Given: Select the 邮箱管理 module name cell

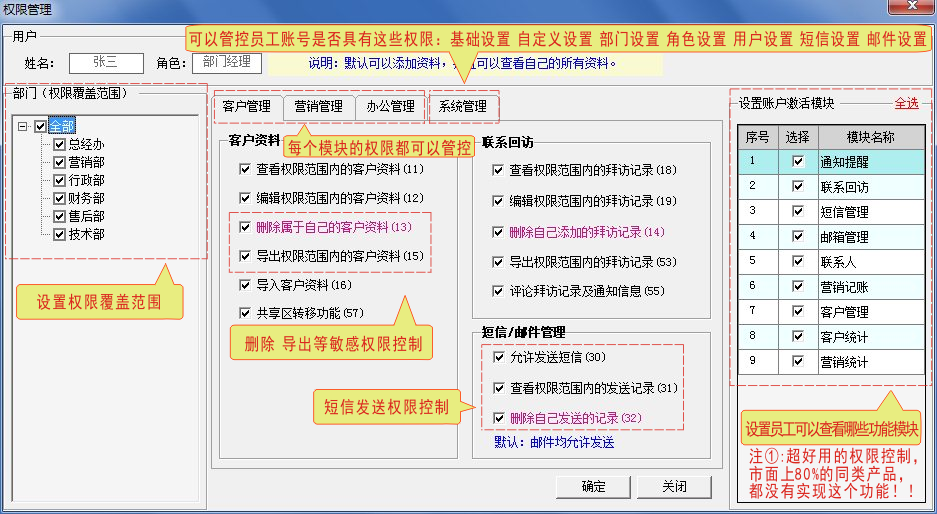Looking at the screenshot, I should [871, 237].
